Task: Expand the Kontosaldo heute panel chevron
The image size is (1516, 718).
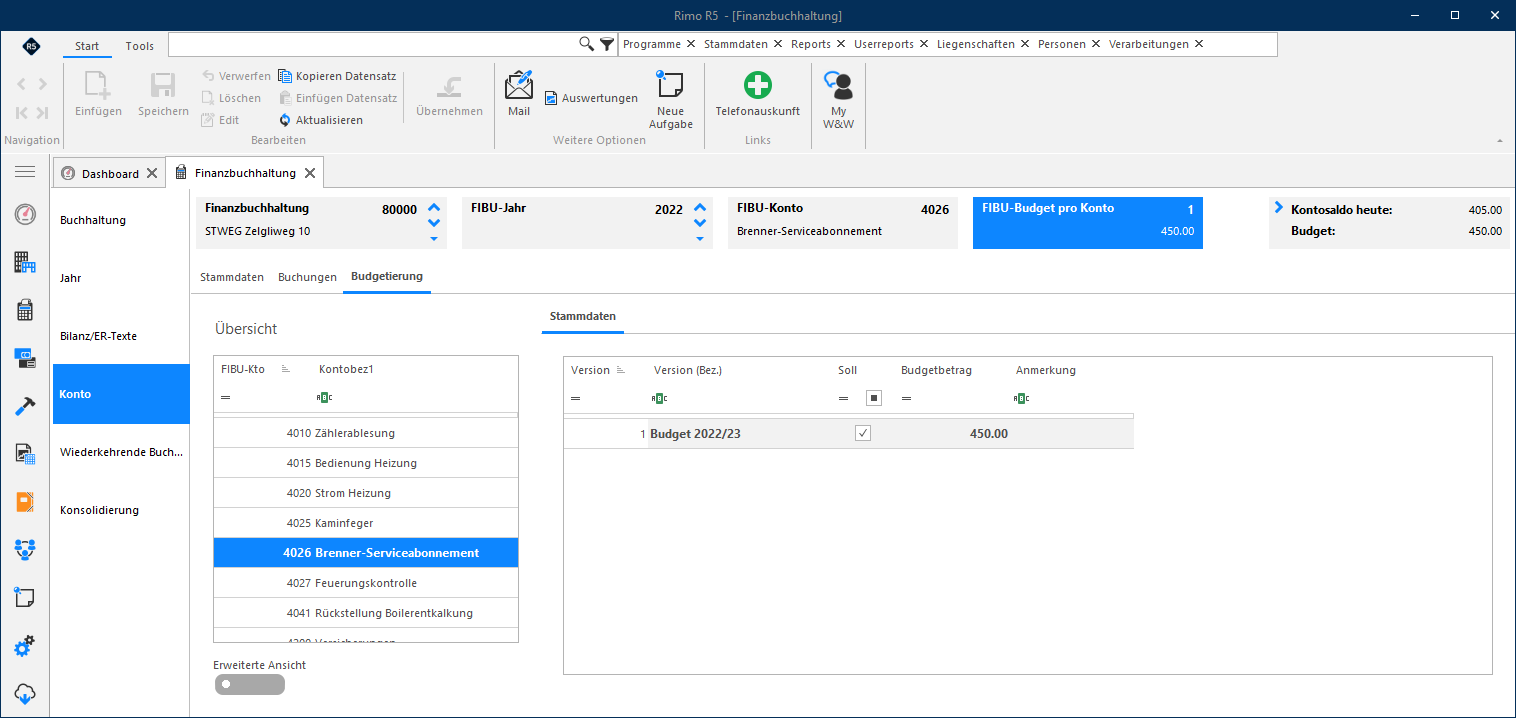Action: point(1279,207)
